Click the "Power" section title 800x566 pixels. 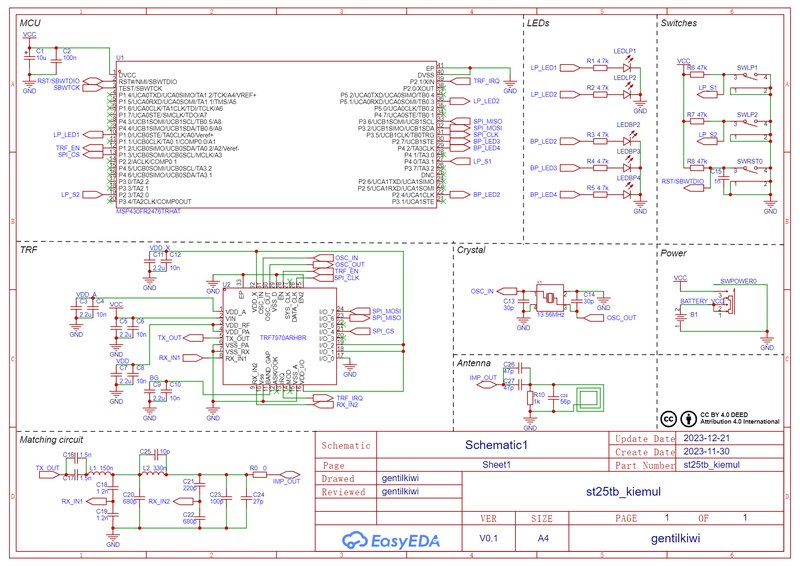click(x=673, y=253)
